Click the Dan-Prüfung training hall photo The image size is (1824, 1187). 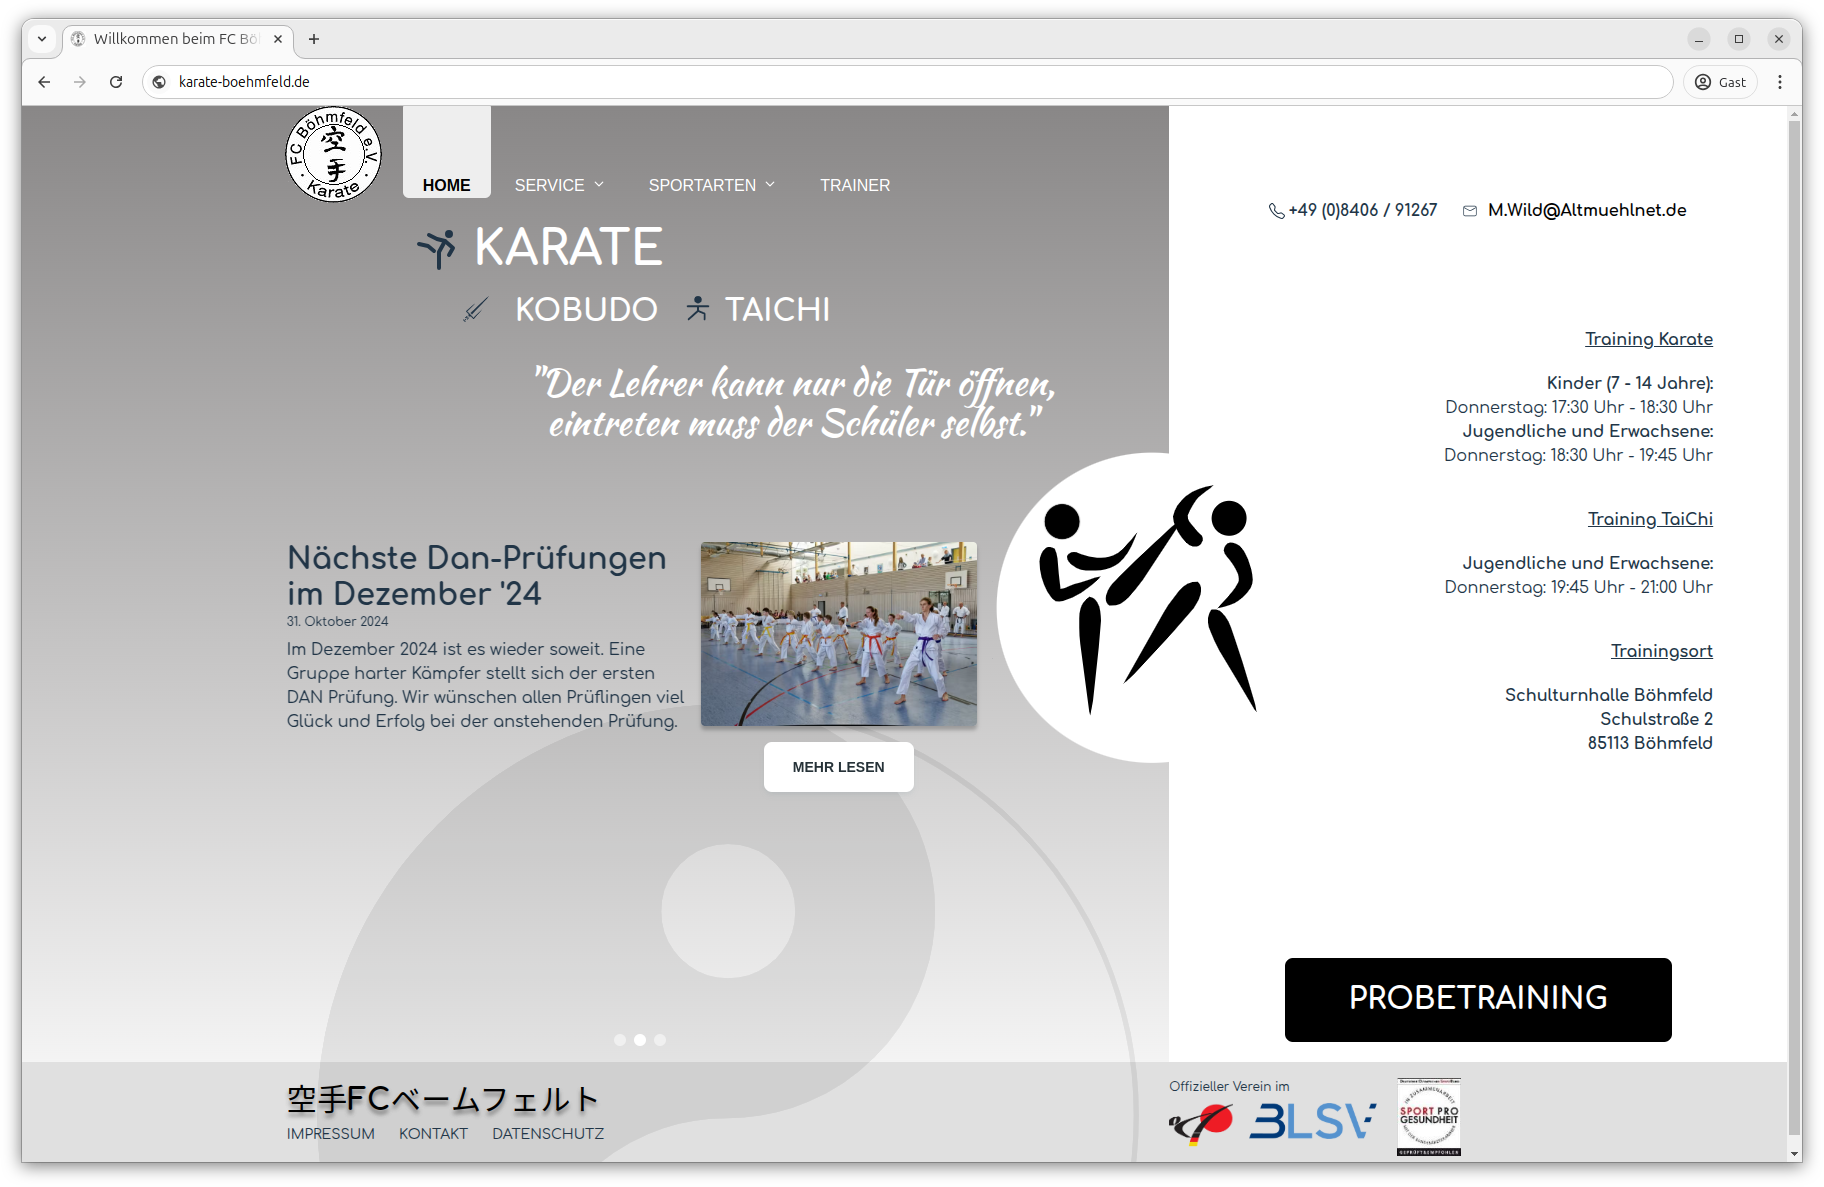tap(839, 634)
